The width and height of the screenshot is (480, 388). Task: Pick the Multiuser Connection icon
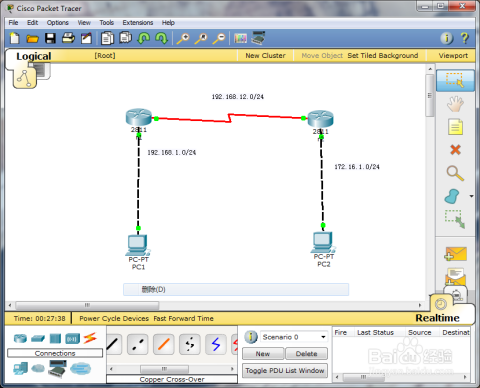(x=80, y=368)
